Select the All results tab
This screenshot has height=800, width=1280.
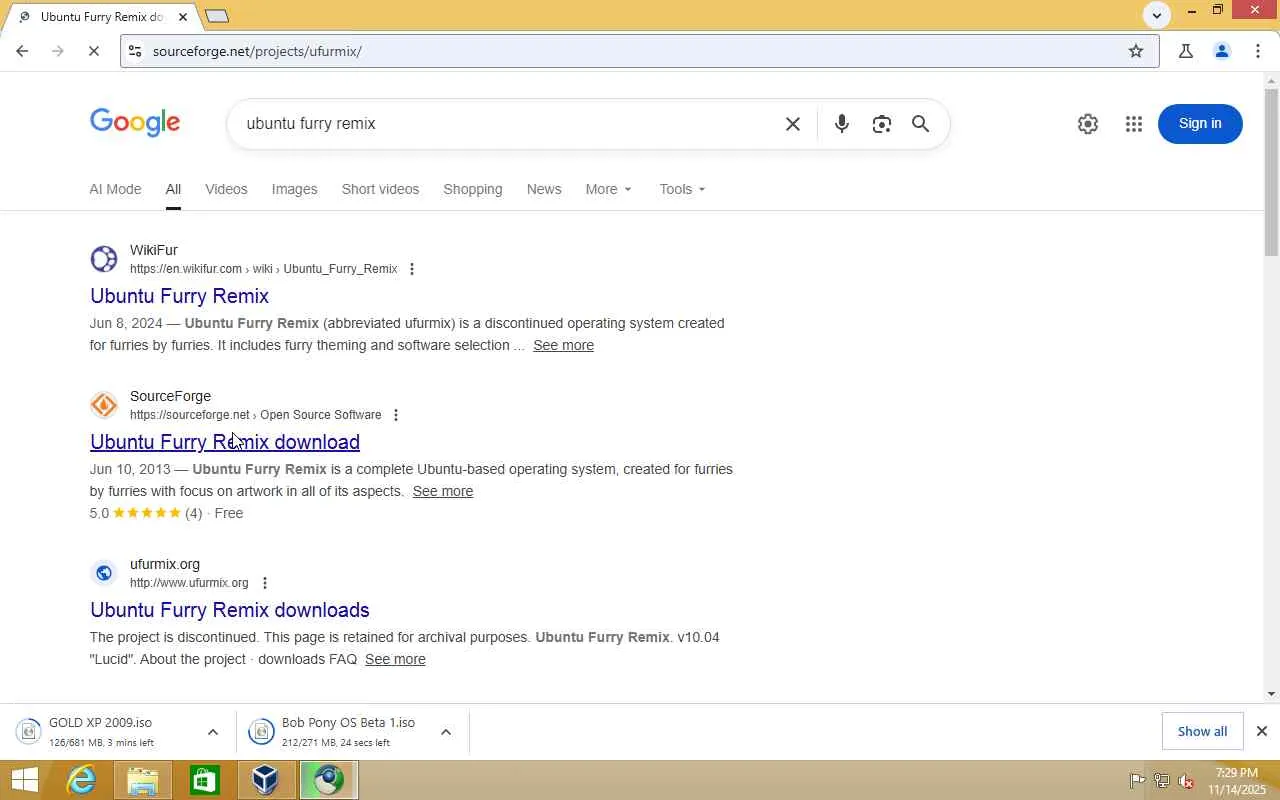pyautogui.click(x=173, y=189)
